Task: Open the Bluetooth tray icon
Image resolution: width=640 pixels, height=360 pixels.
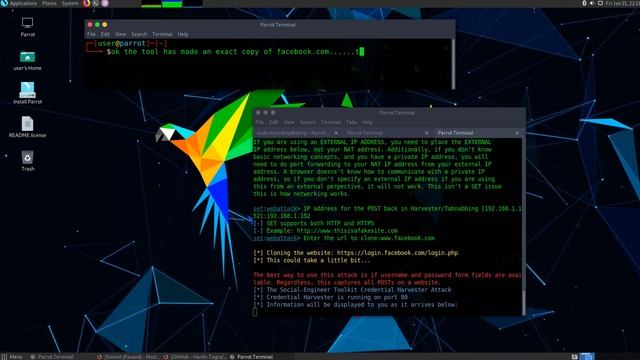Action: pos(584,3)
